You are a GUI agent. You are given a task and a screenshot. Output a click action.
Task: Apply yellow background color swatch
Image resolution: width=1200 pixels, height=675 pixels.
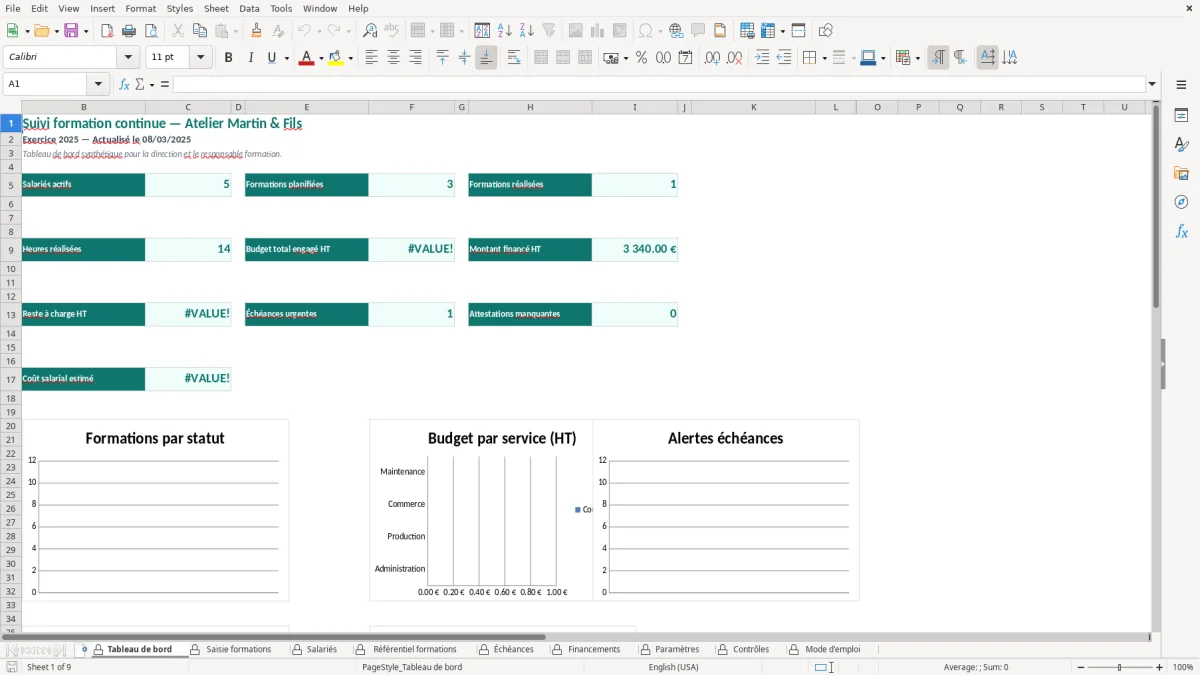point(337,58)
